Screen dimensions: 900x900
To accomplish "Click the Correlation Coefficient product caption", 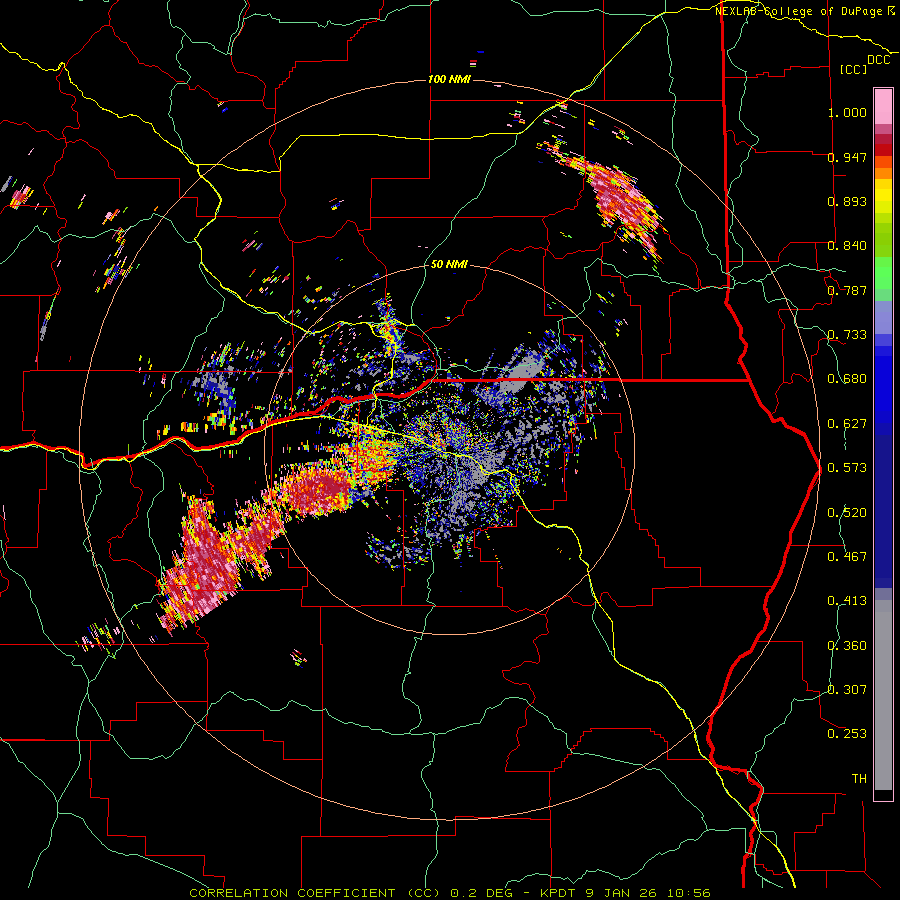I will click(x=314, y=893).
